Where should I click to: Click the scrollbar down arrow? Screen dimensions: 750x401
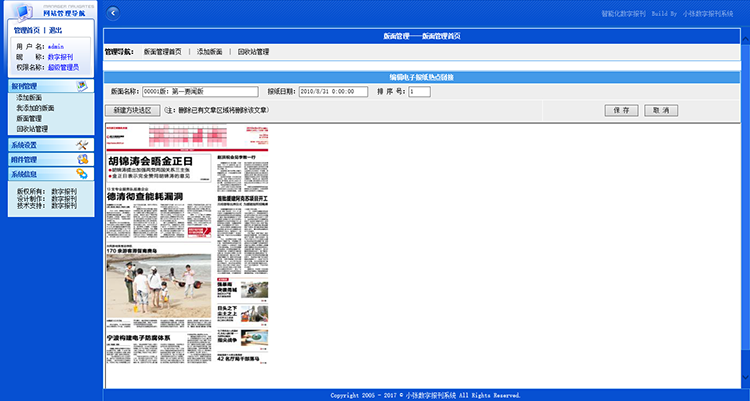pyautogui.click(x=745, y=378)
